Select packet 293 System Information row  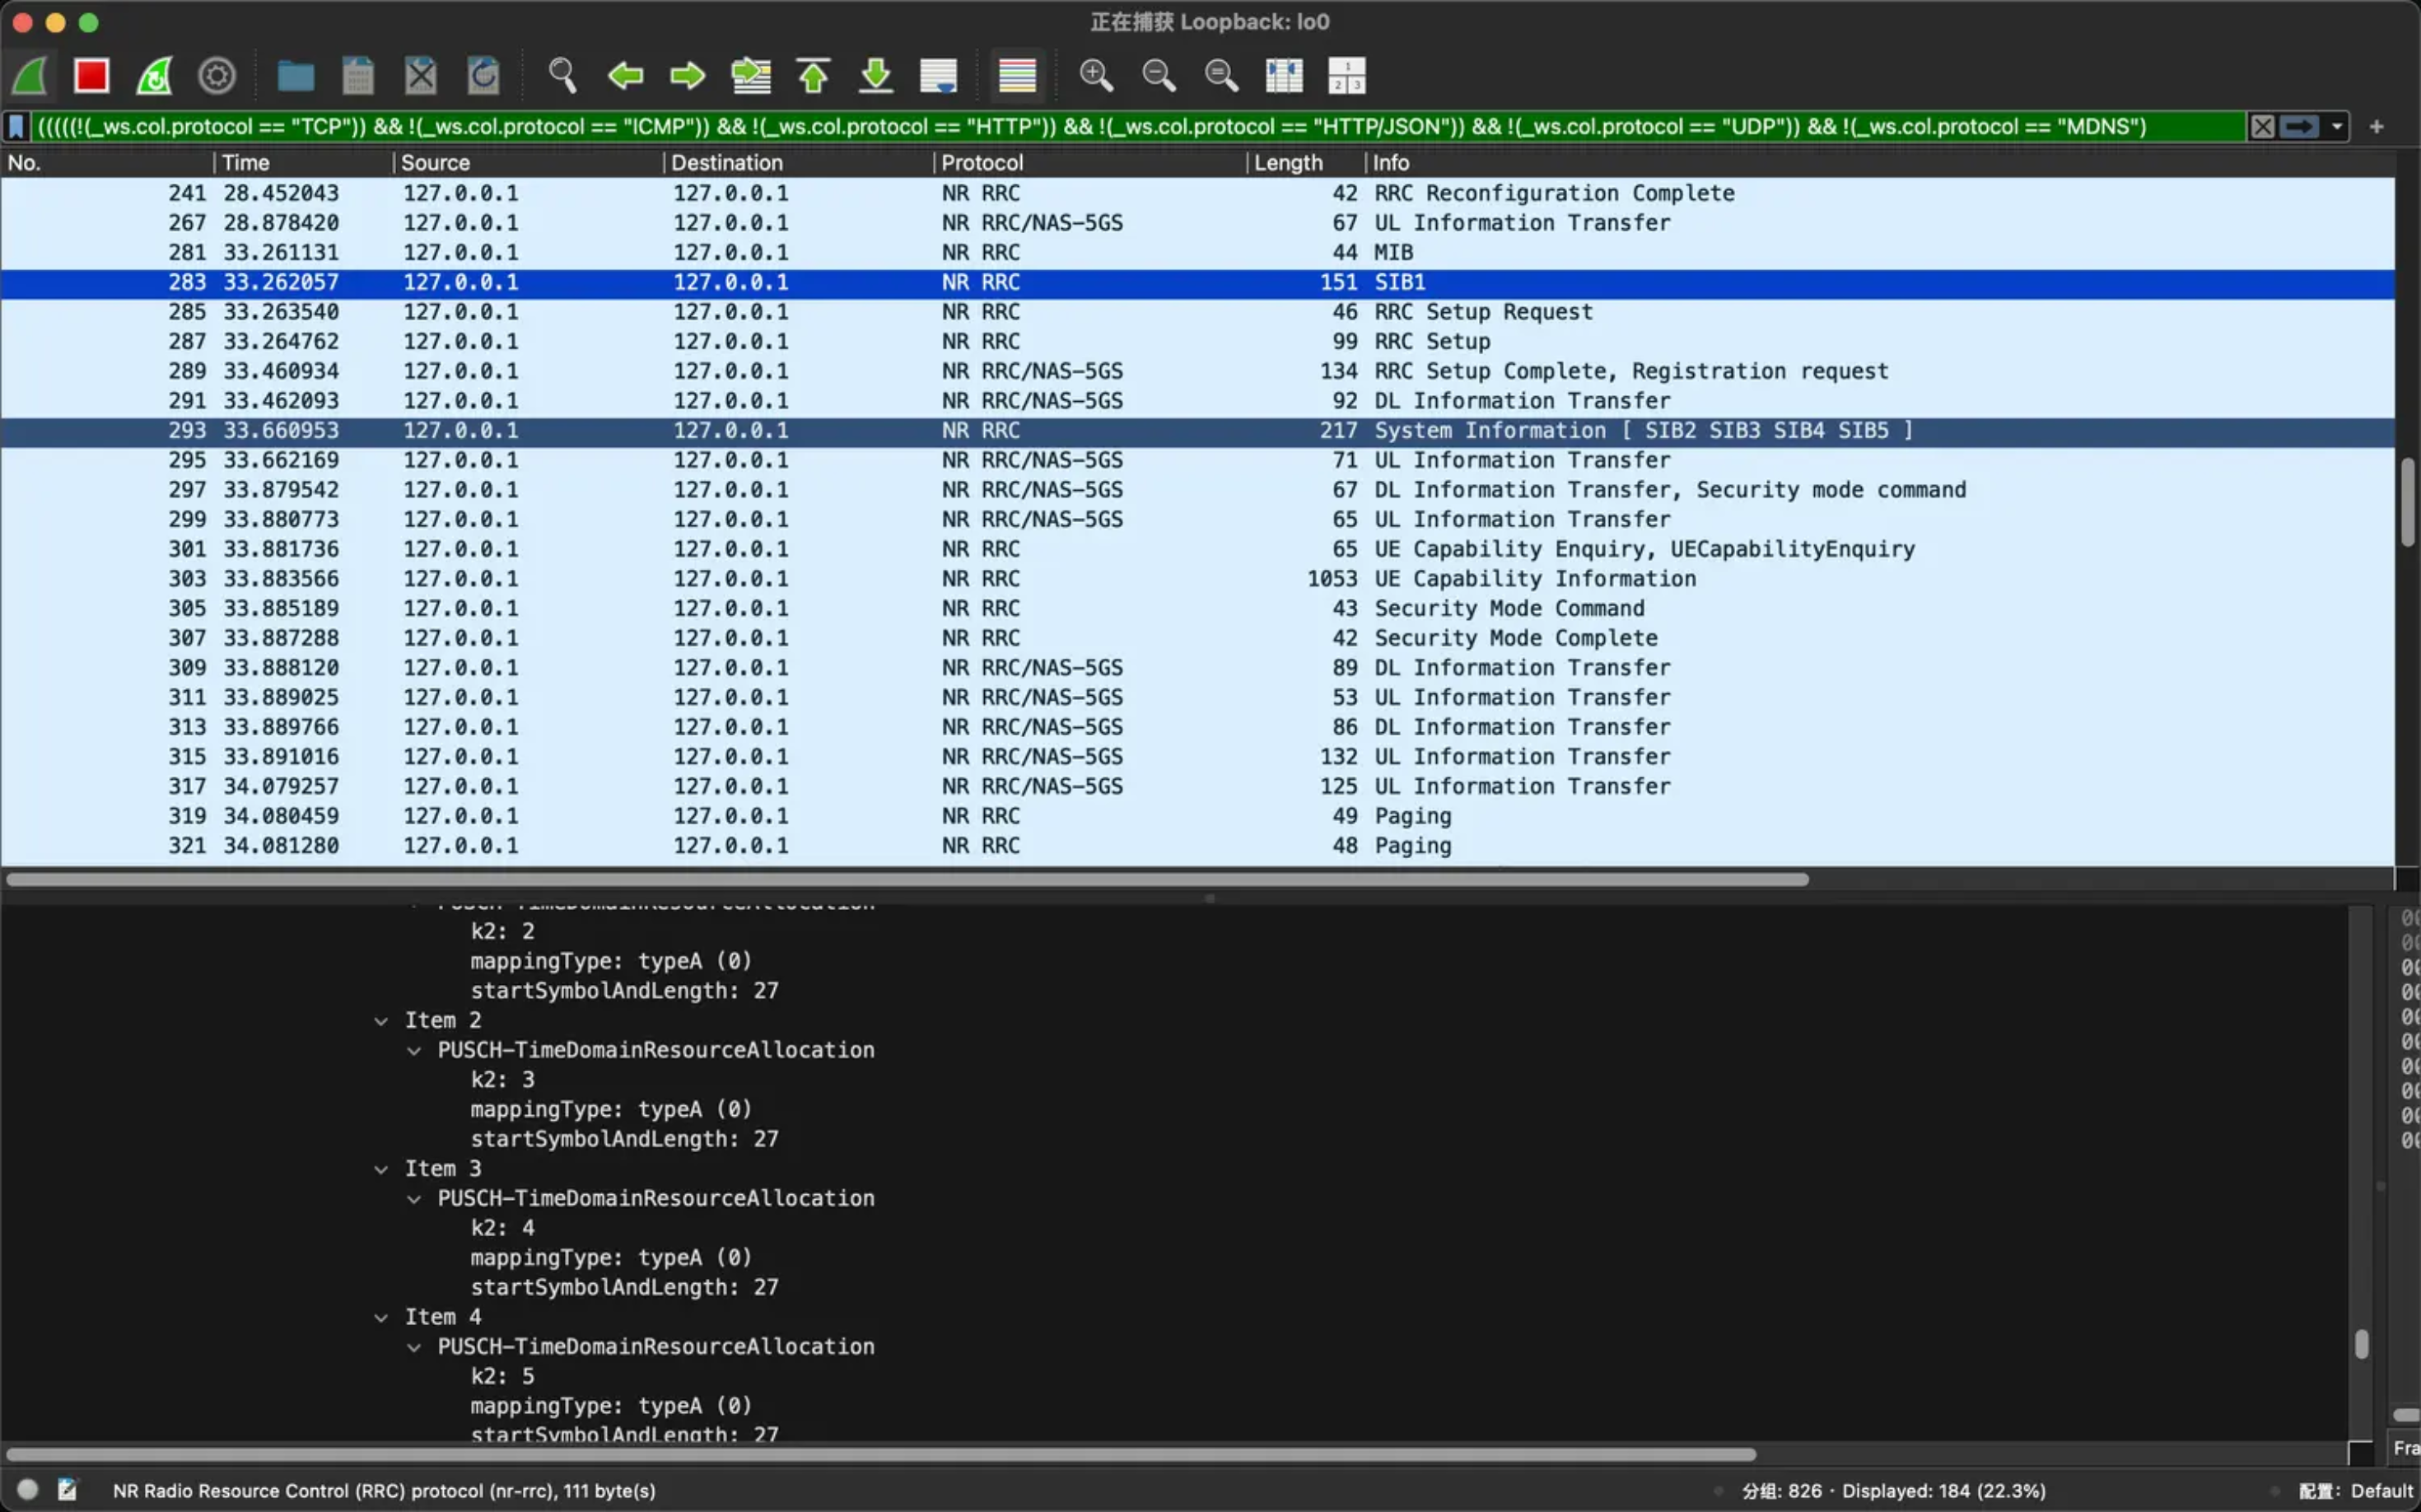(x=1197, y=431)
